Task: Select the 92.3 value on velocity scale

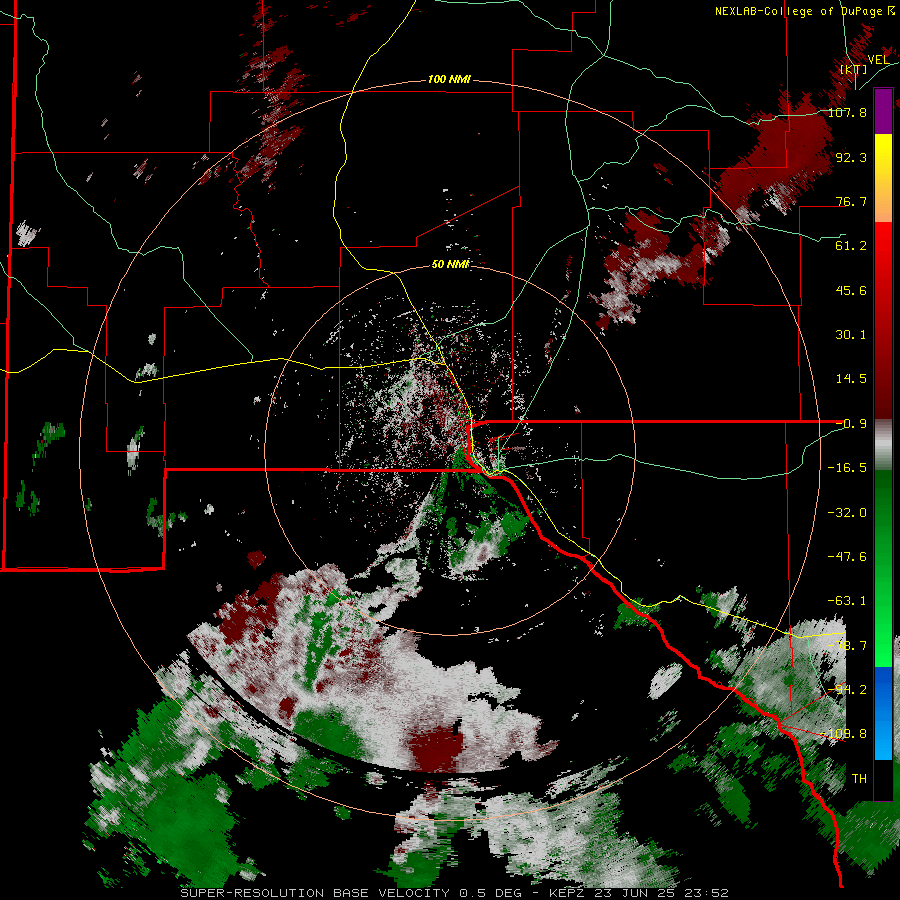Action: coord(851,157)
